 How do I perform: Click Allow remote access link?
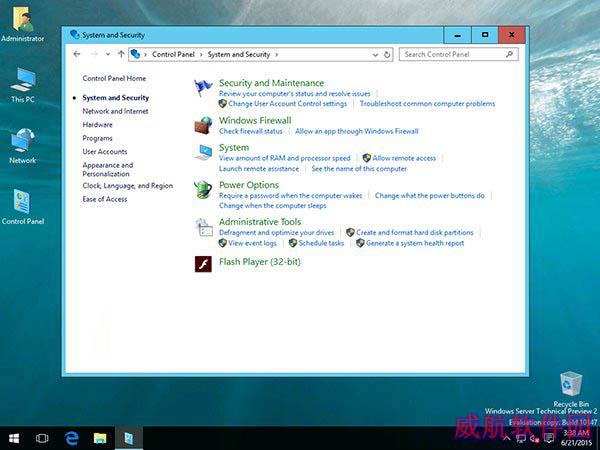[x=404, y=158]
